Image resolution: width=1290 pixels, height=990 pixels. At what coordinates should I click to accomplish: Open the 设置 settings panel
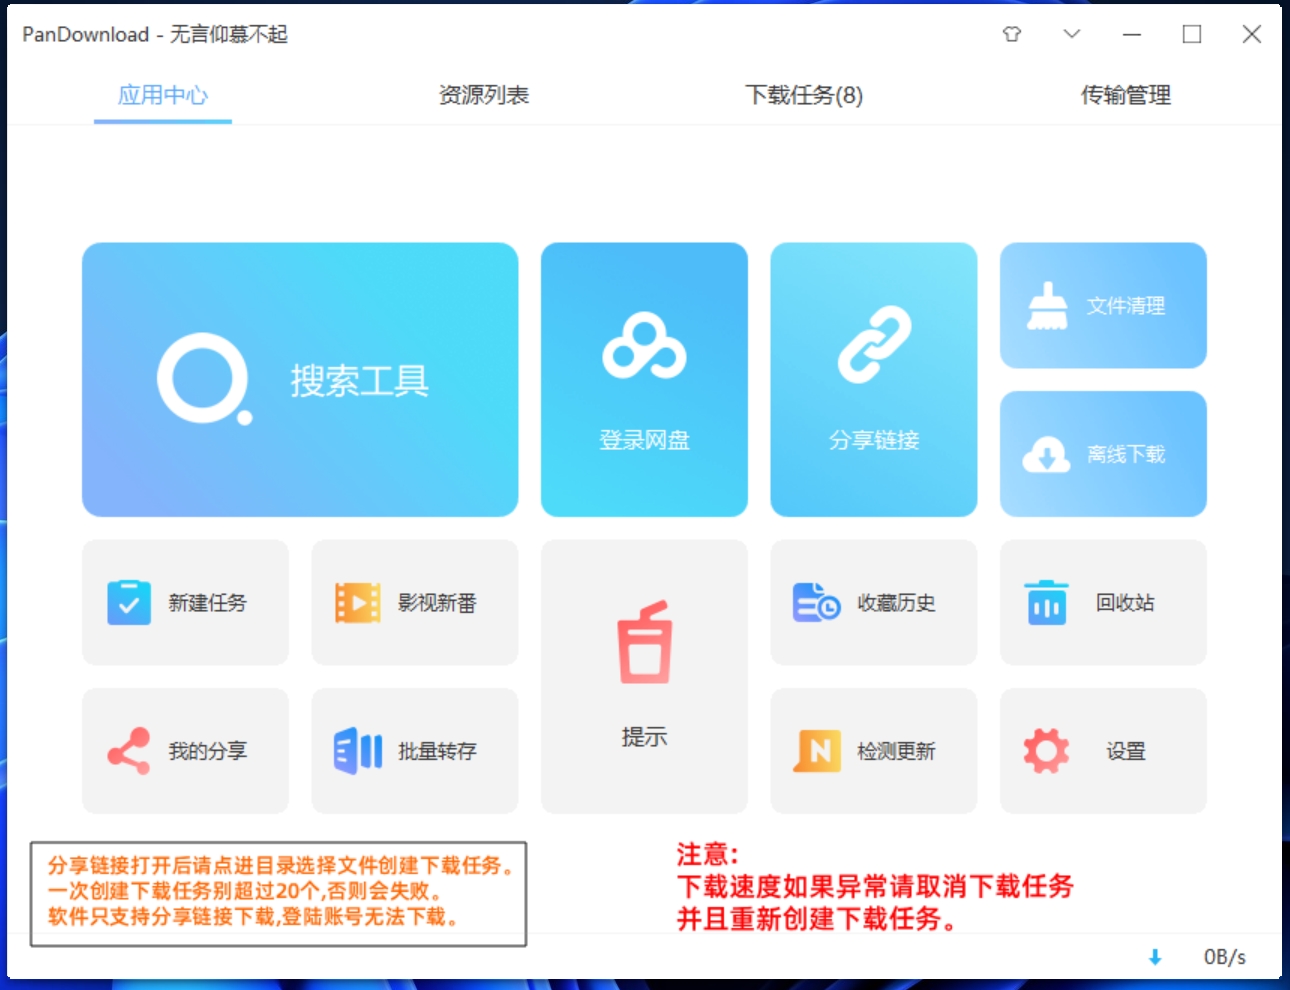coord(1102,751)
